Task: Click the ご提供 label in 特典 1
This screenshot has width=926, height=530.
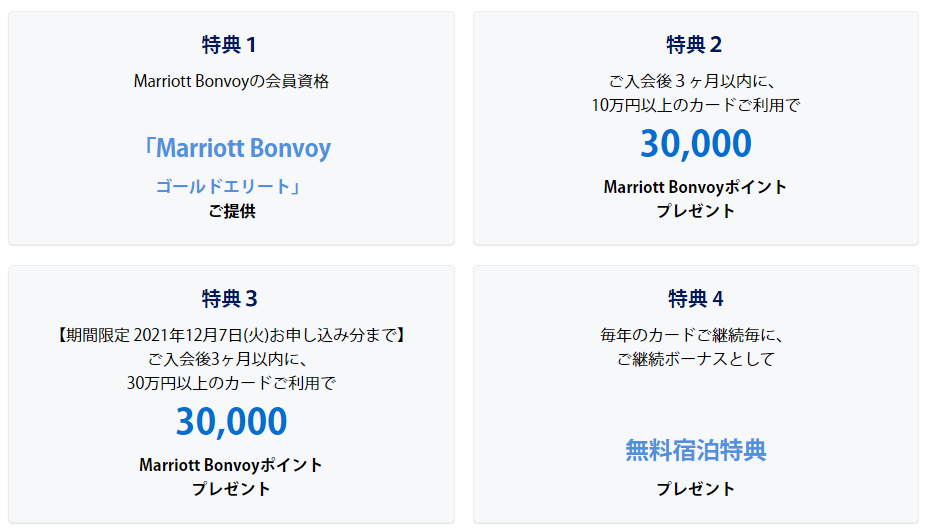Action: click(x=232, y=211)
